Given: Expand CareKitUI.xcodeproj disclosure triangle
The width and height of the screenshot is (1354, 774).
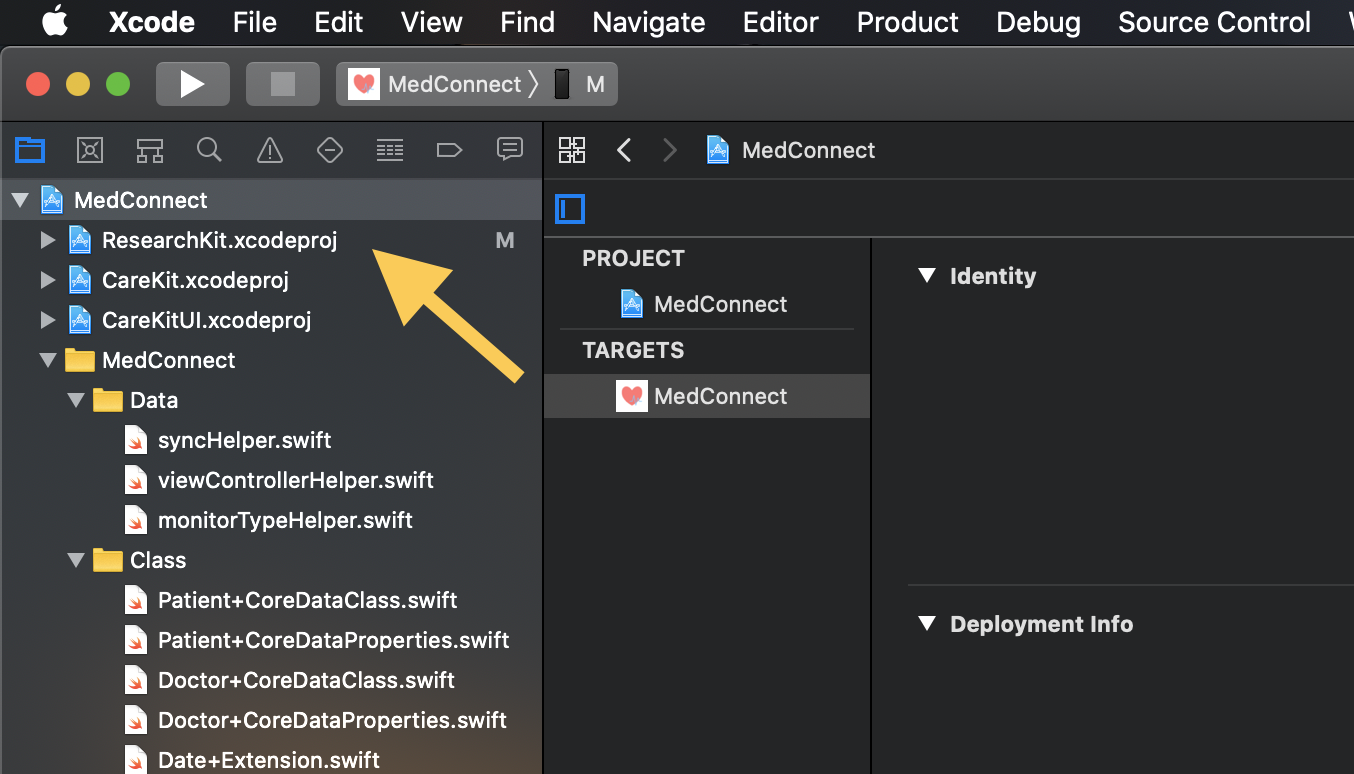Looking at the screenshot, I should coord(47,320).
